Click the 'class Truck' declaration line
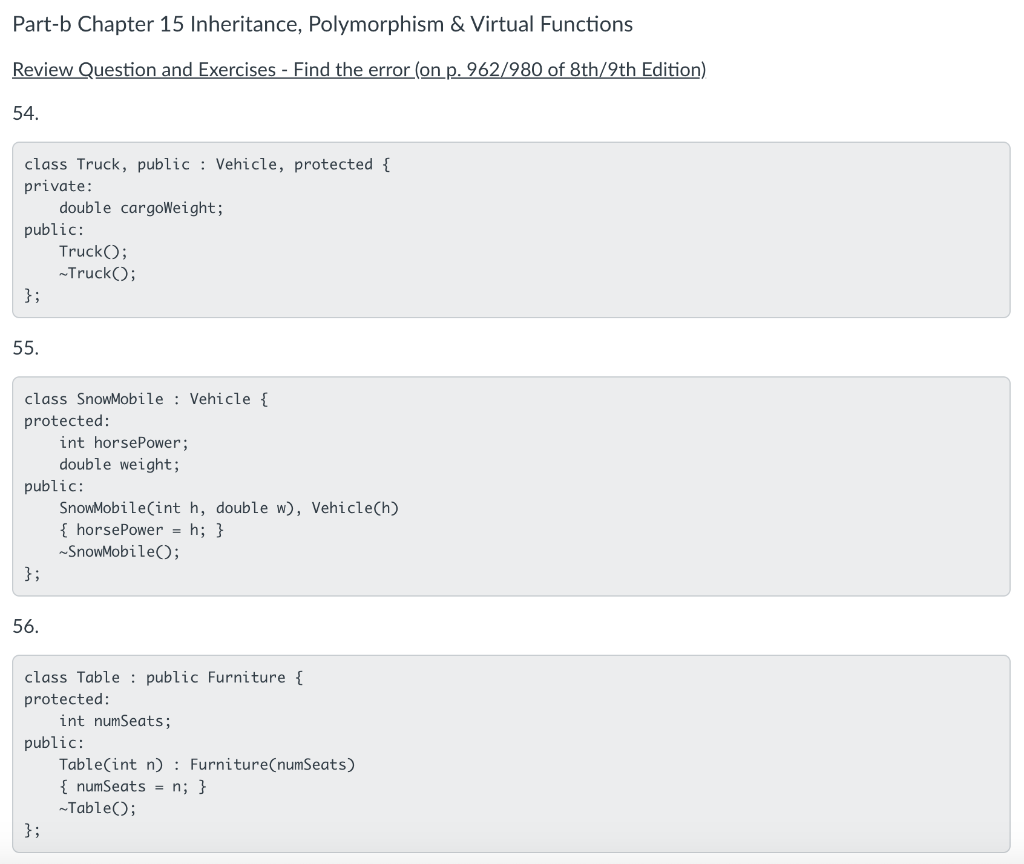Screen dimensions: 1024x864 tap(206, 164)
